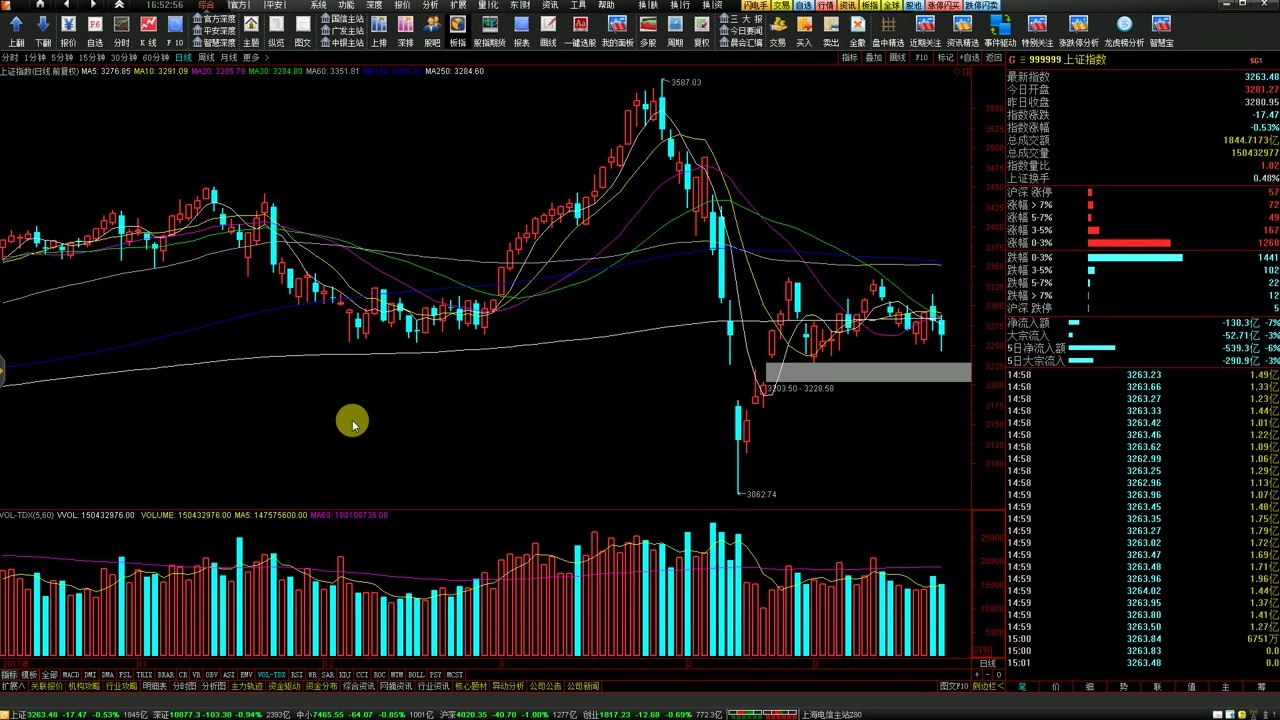
Task: Select the 周线 weekly period
Action: coord(206,58)
